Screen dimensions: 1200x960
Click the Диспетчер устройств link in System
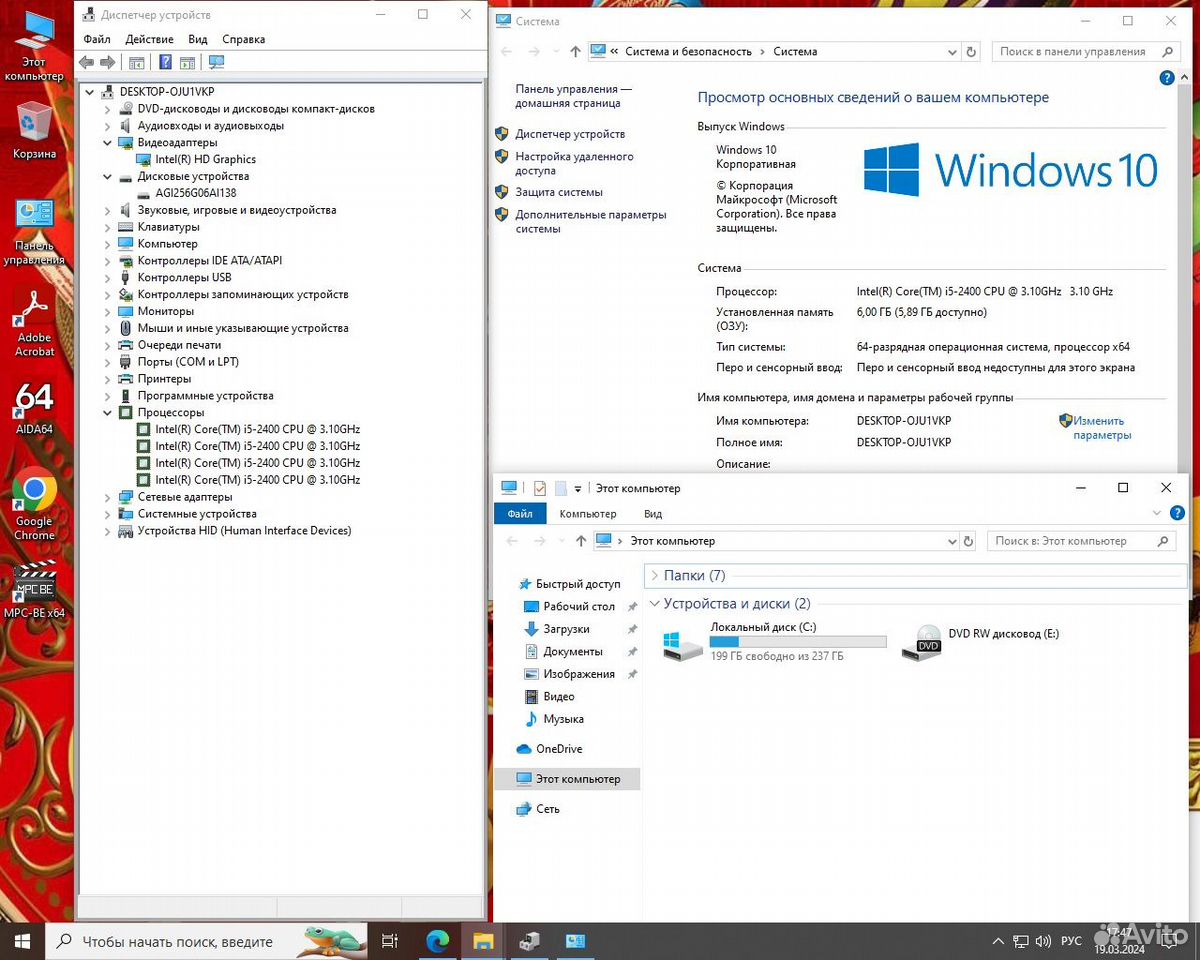click(570, 134)
